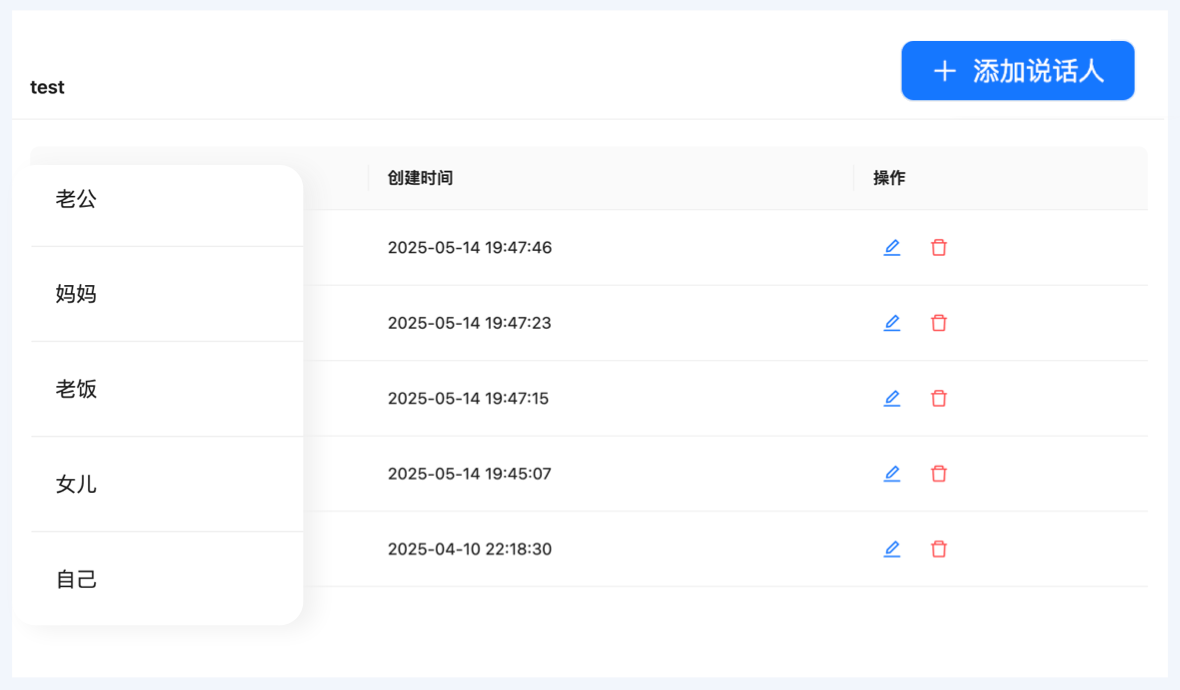
Task: Edit the entry created at 19:45:07
Action: (892, 474)
